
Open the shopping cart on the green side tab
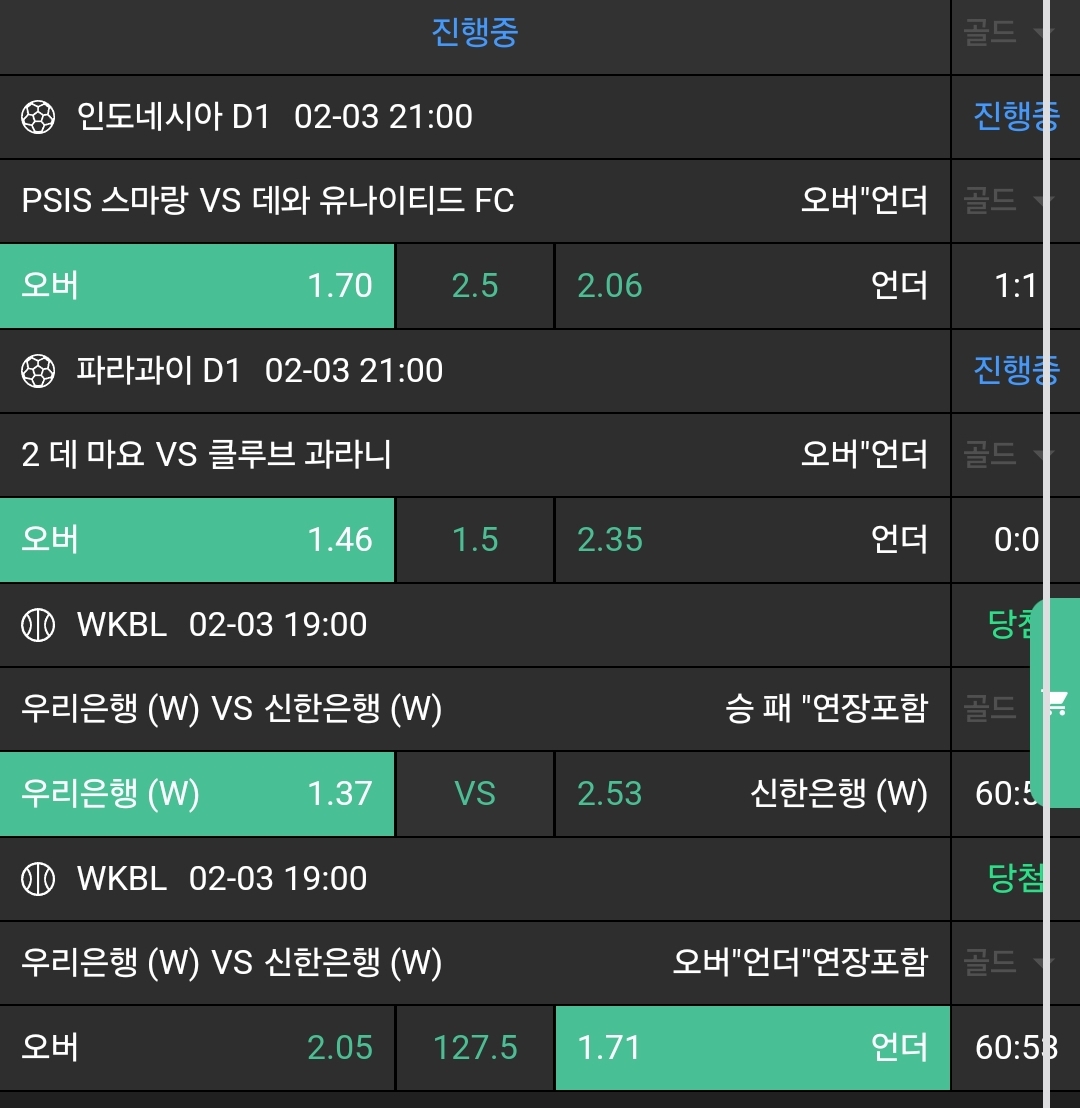[x=1056, y=702]
